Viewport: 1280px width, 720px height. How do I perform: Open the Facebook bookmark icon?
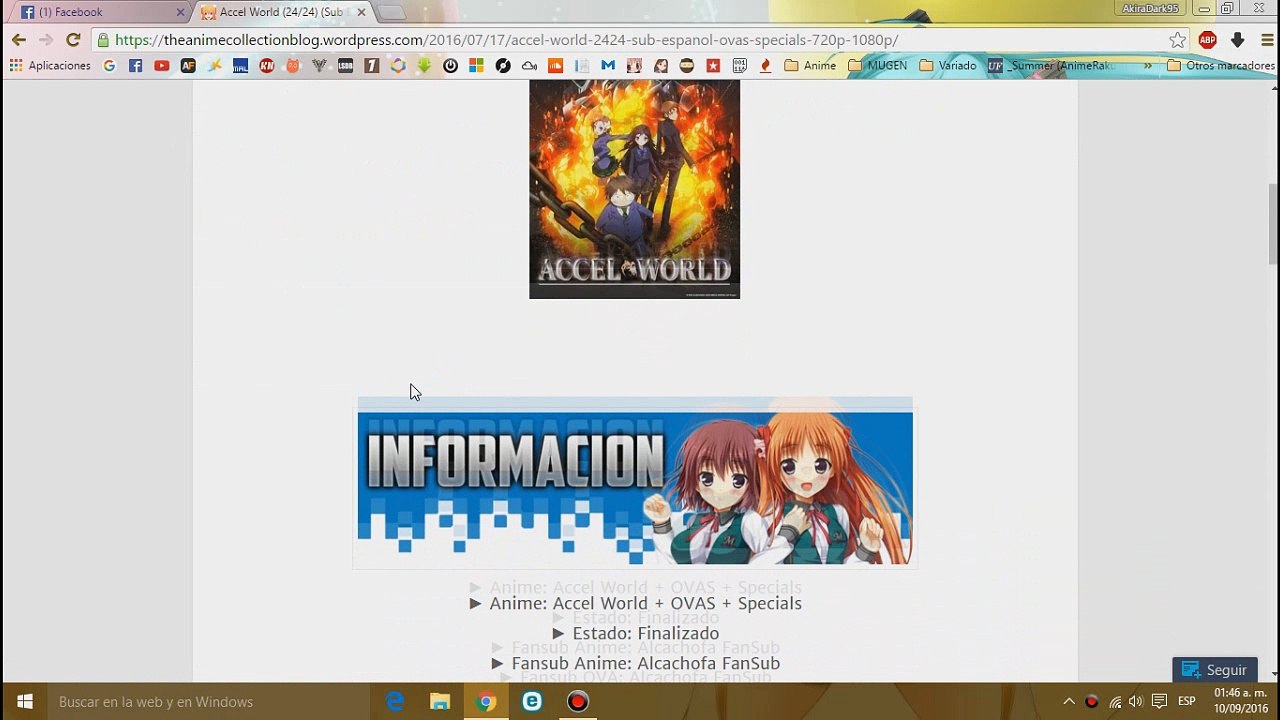pos(135,66)
